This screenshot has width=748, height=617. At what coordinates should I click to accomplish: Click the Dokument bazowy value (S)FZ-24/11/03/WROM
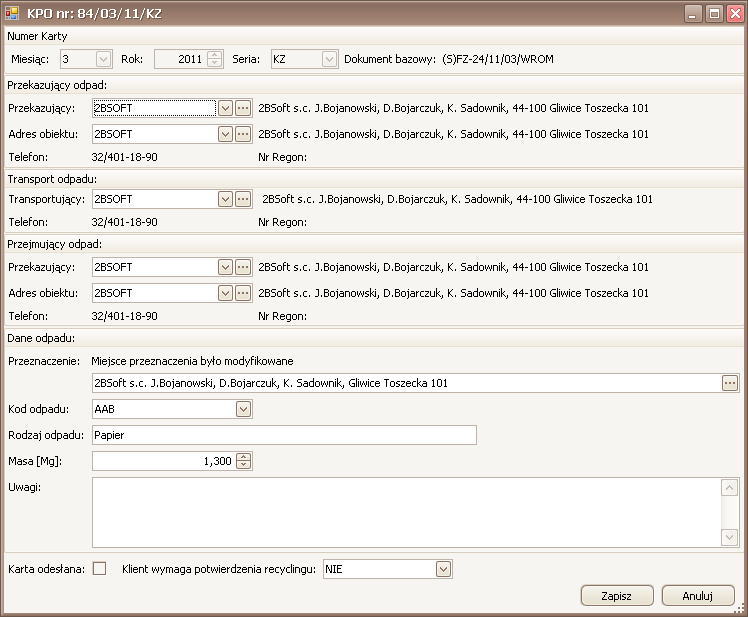coord(498,59)
